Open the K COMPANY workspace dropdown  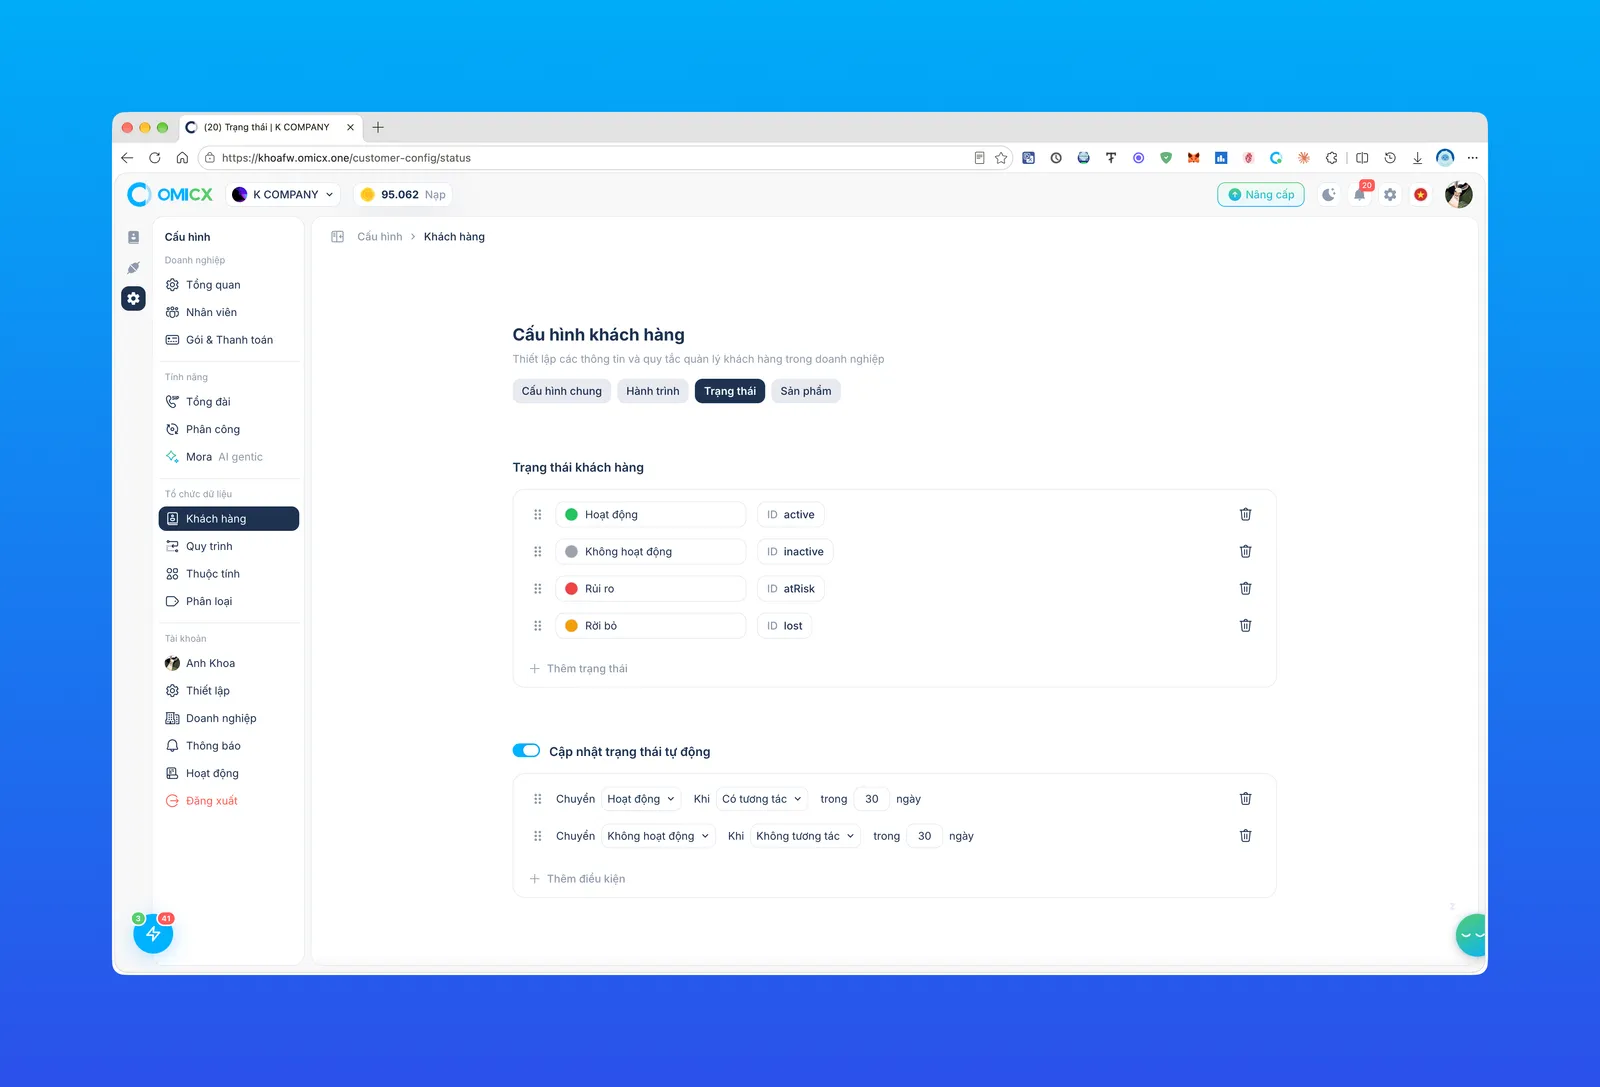283,195
